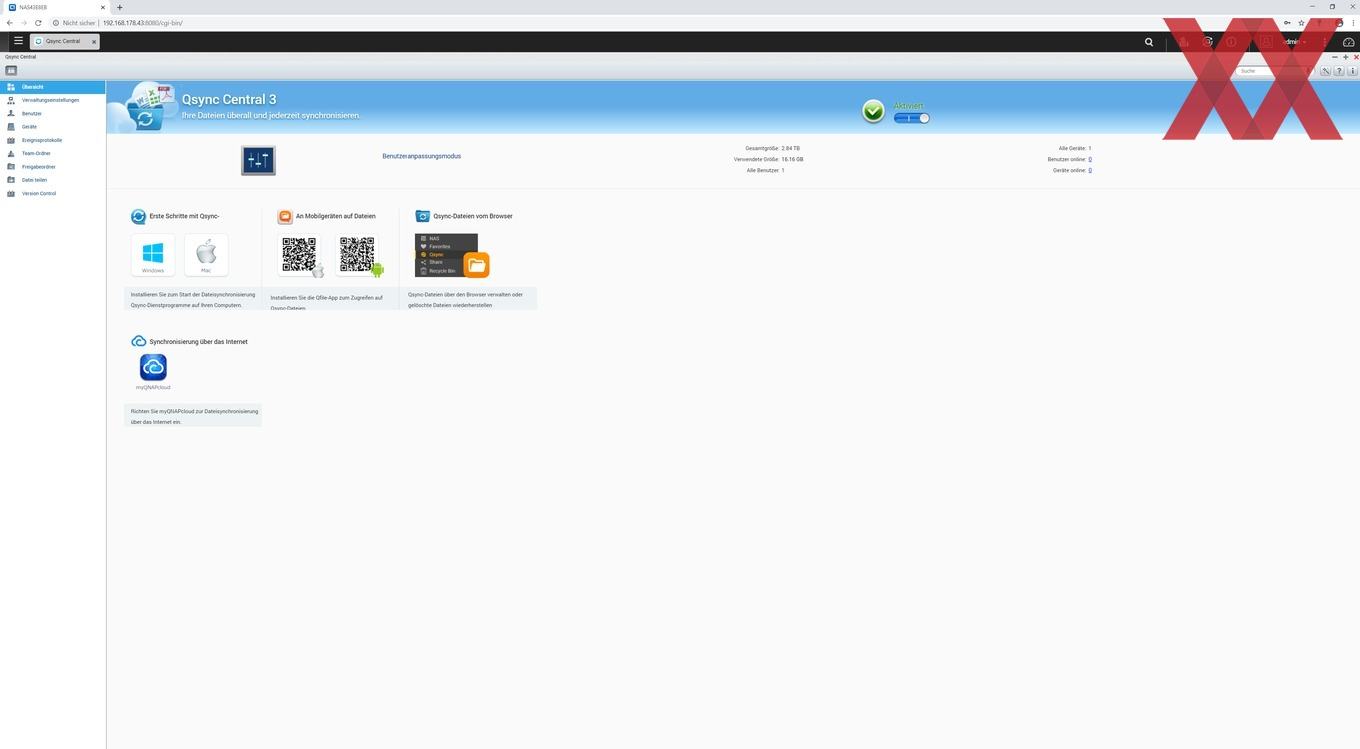Screen dimensions: 1360x749
Task: Open a new browser tab
Action: (x=120, y=7)
